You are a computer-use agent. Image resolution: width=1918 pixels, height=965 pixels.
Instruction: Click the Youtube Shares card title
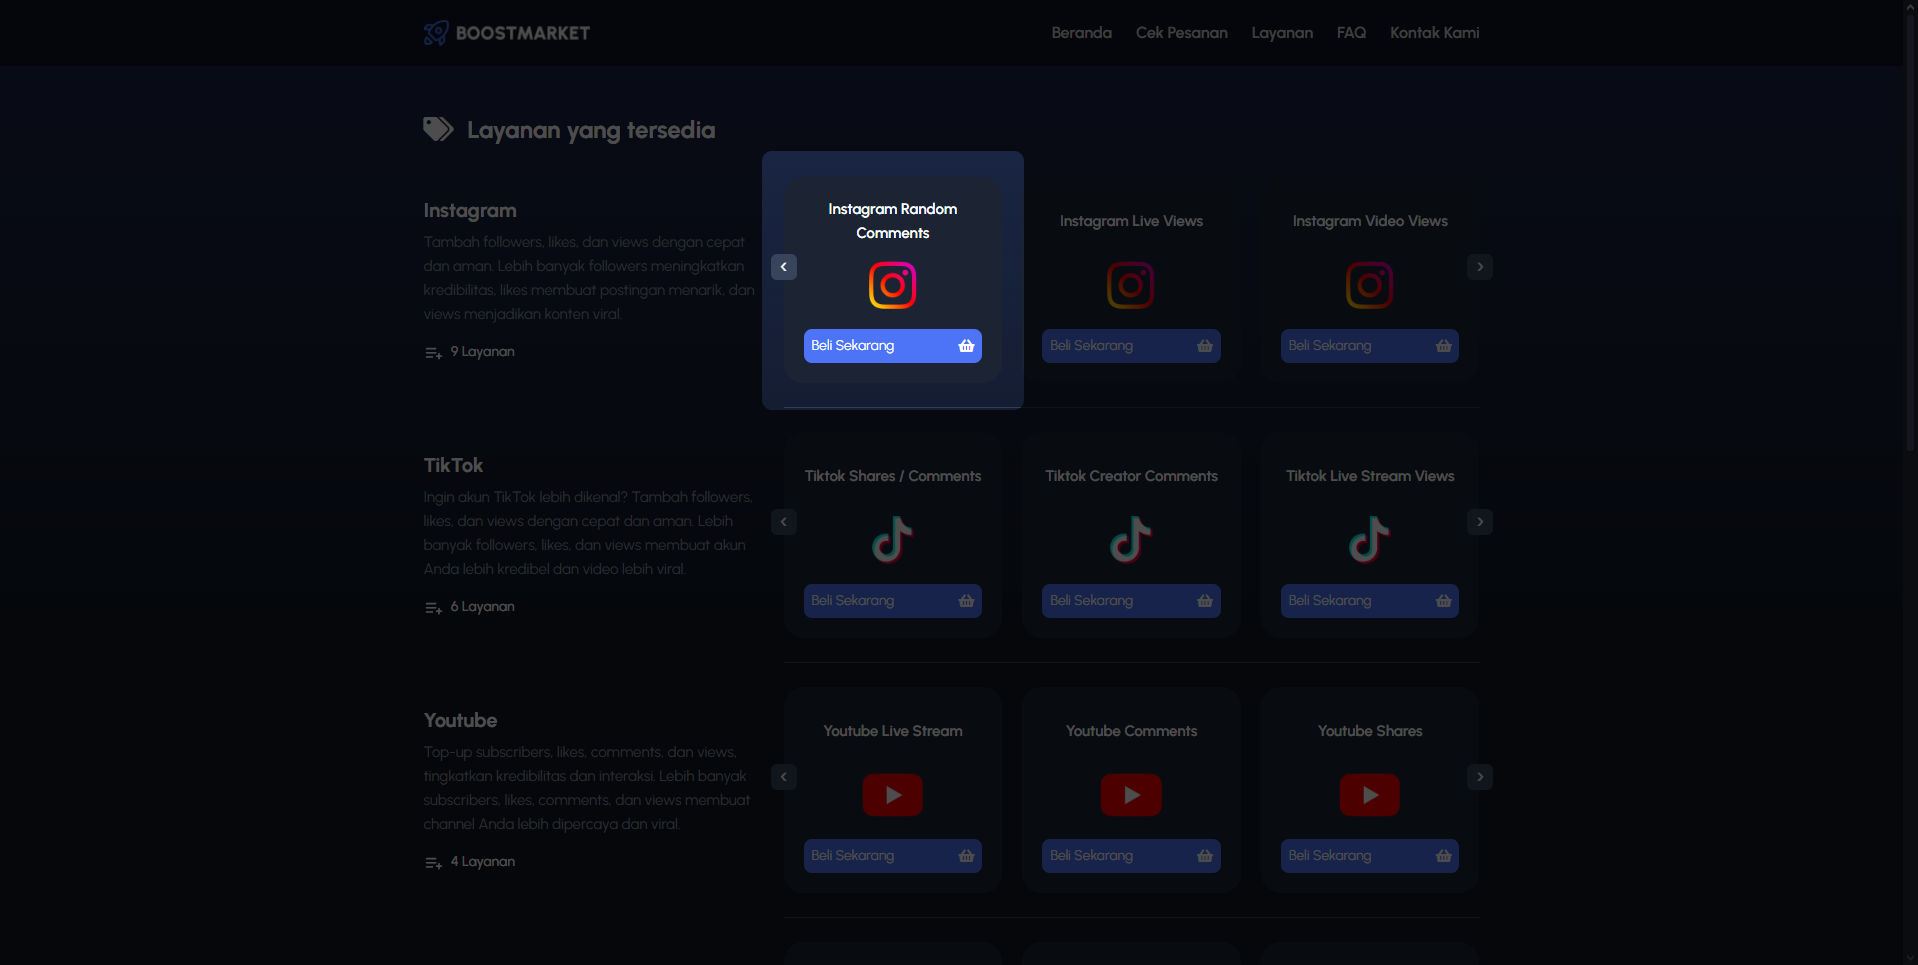click(x=1370, y=731)
